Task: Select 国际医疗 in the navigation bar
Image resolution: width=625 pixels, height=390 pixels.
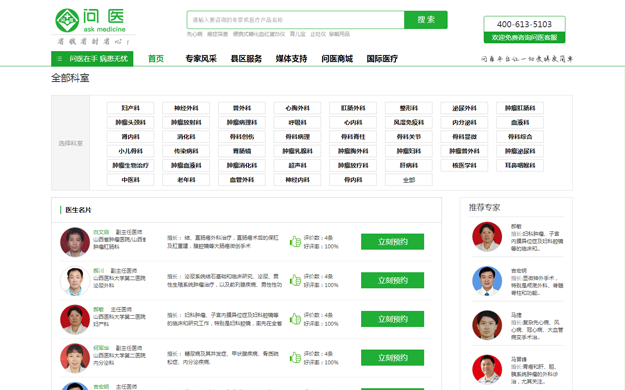Action: (x=382, y=59)
